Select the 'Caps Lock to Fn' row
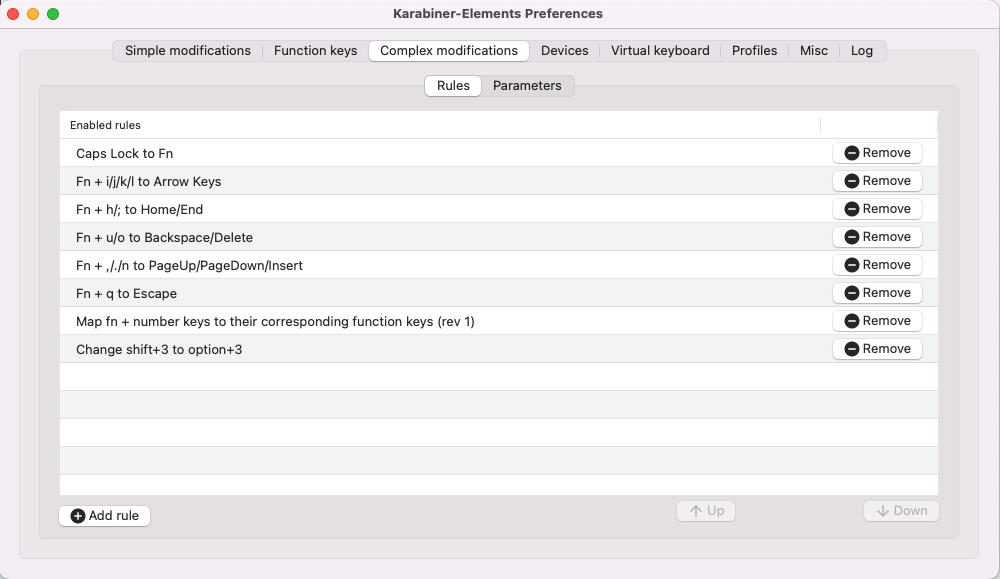The width and height of the screenshot is (1000, 579). click(499, 153)
